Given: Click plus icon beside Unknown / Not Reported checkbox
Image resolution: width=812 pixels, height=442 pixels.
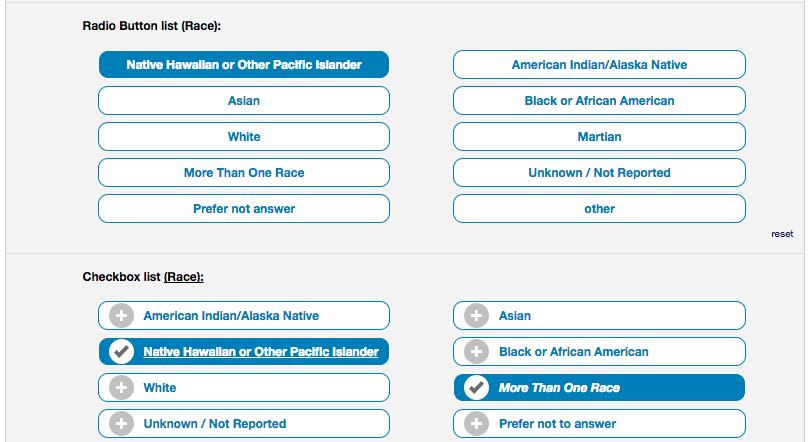Looking at the screenshot, I should [x=121, y=424].
